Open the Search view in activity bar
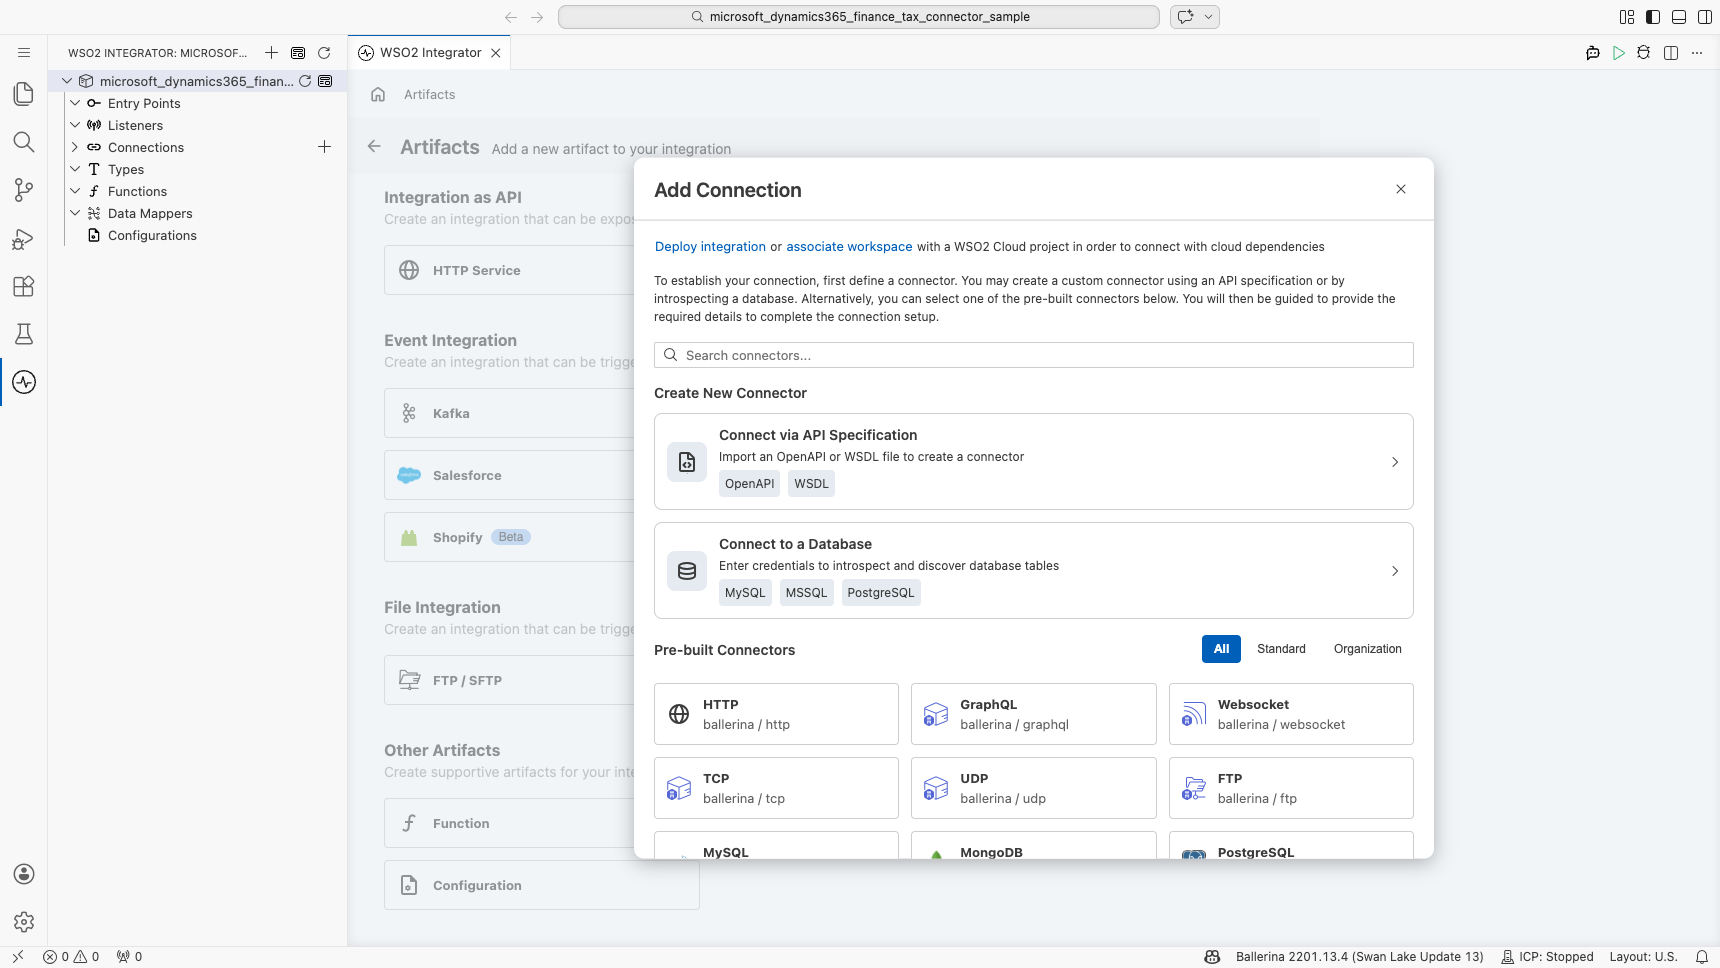The image size is (1720, 968). (24, 142)
